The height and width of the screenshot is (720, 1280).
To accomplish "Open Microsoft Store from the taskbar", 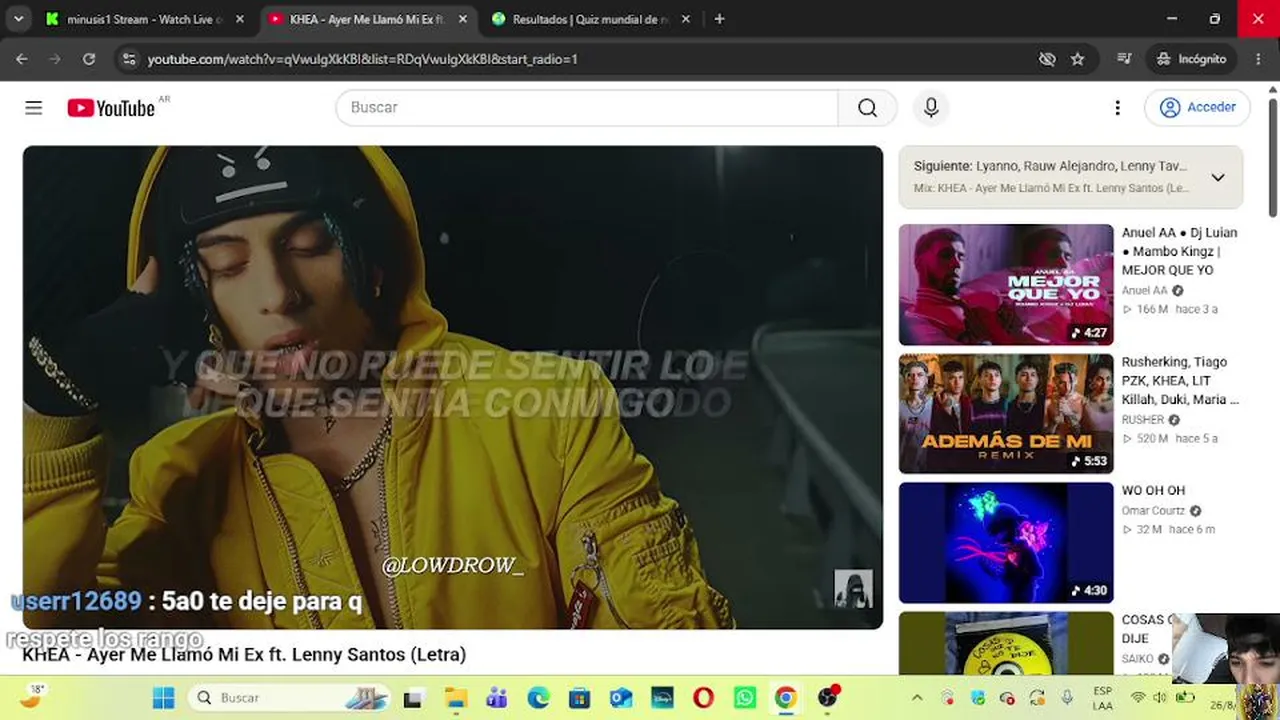I will (x=580, y=698).
